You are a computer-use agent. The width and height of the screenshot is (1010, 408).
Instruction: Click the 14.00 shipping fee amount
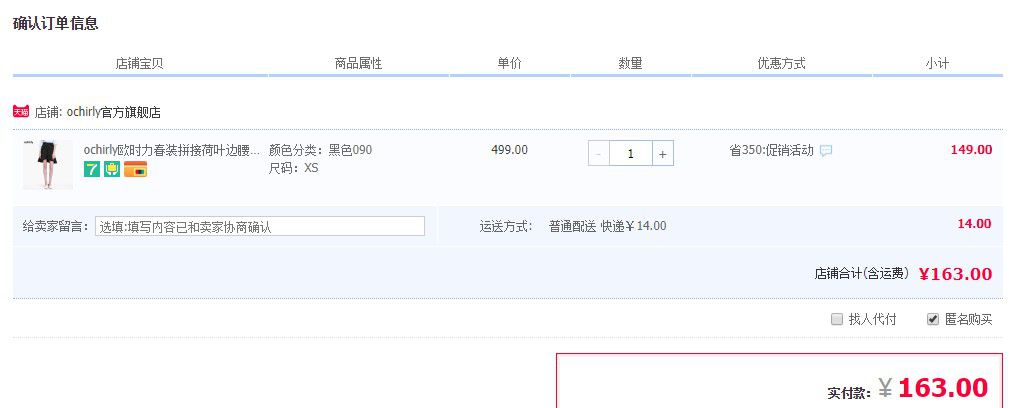click(x=975, y=224)
